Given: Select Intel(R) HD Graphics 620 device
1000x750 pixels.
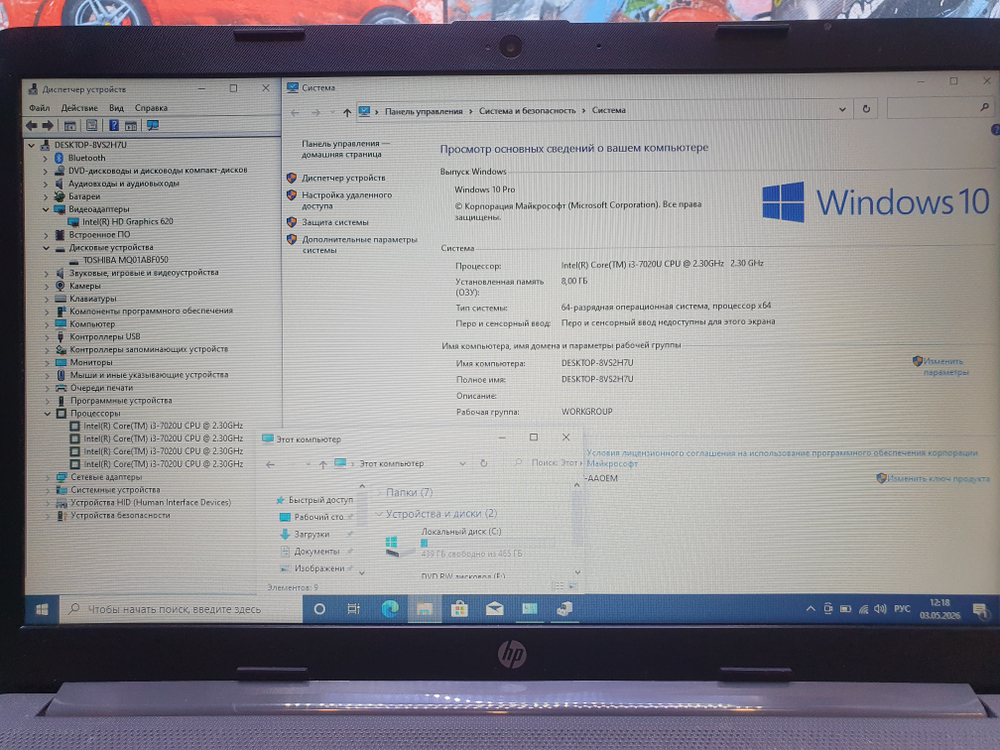Looking at the screenshot, I should [127, 221].
